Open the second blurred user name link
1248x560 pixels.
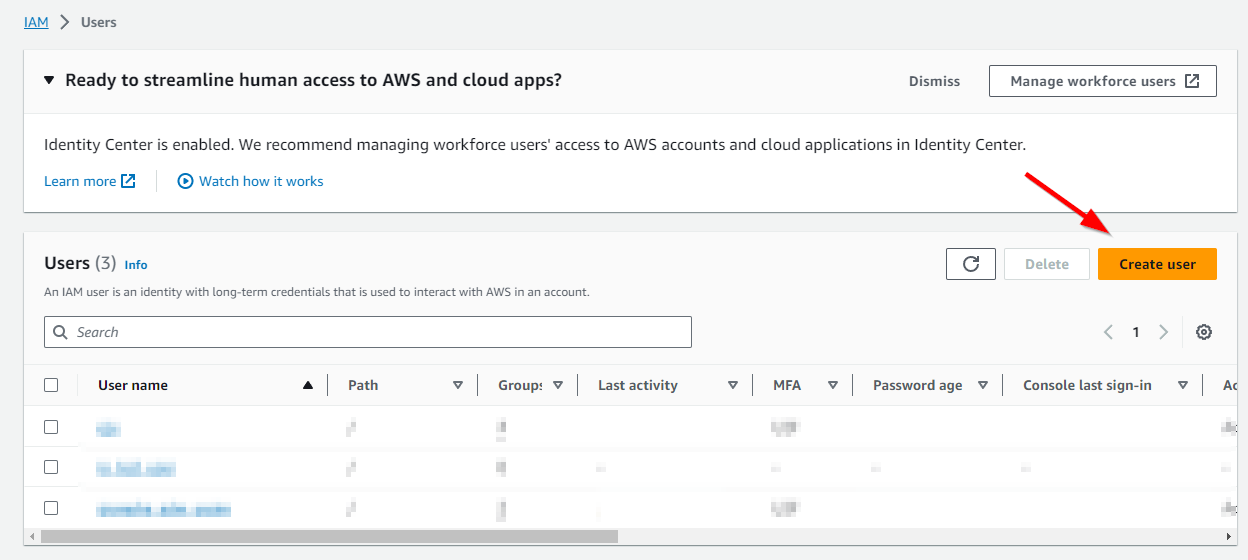[x=136, y=469]
